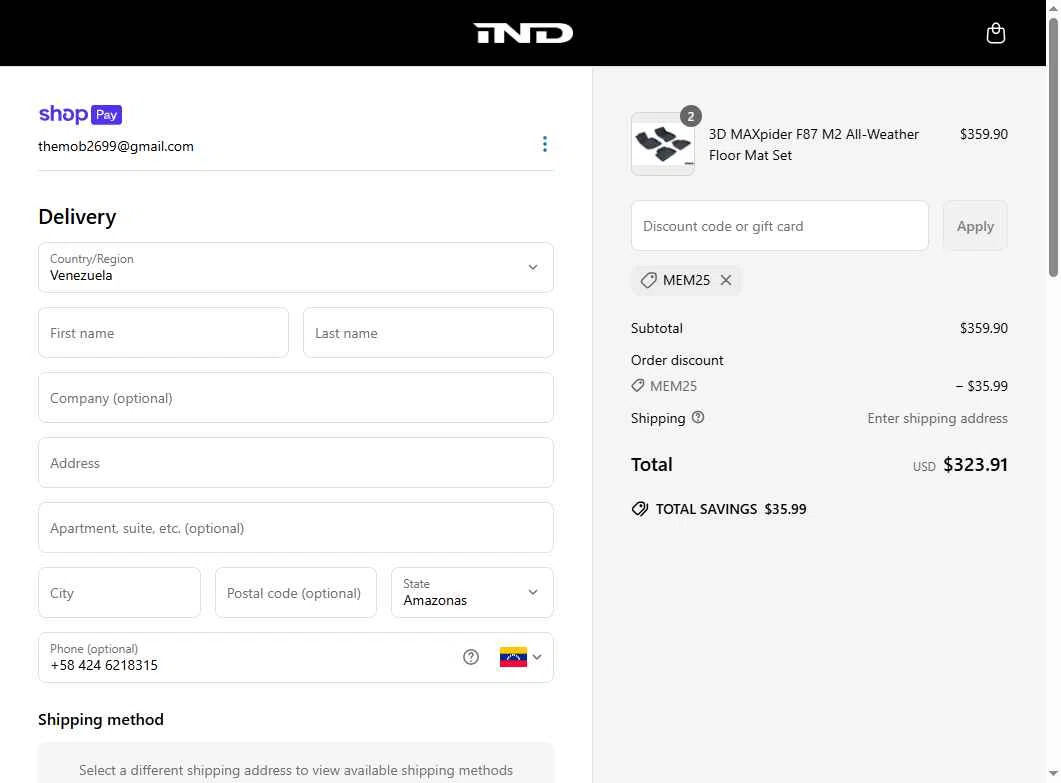Screen dimensions: 1061x783
Task: Click the product name 3D MAXpider Floor Mat Set
Action: pyautogui.click(x=813, y=145)
